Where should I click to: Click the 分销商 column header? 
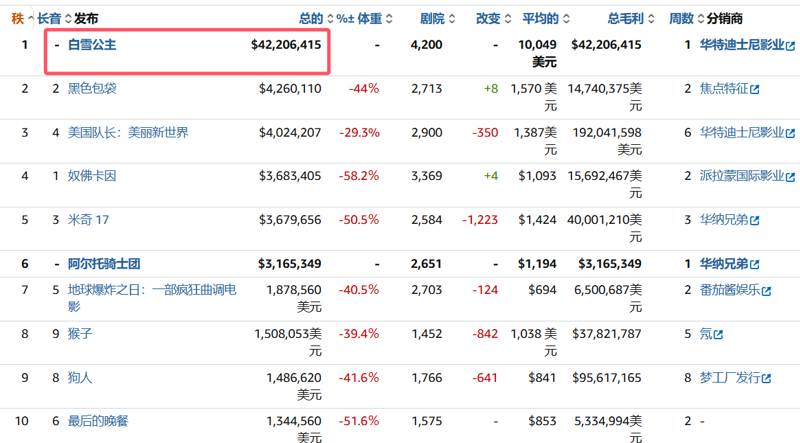coord(724,19)
